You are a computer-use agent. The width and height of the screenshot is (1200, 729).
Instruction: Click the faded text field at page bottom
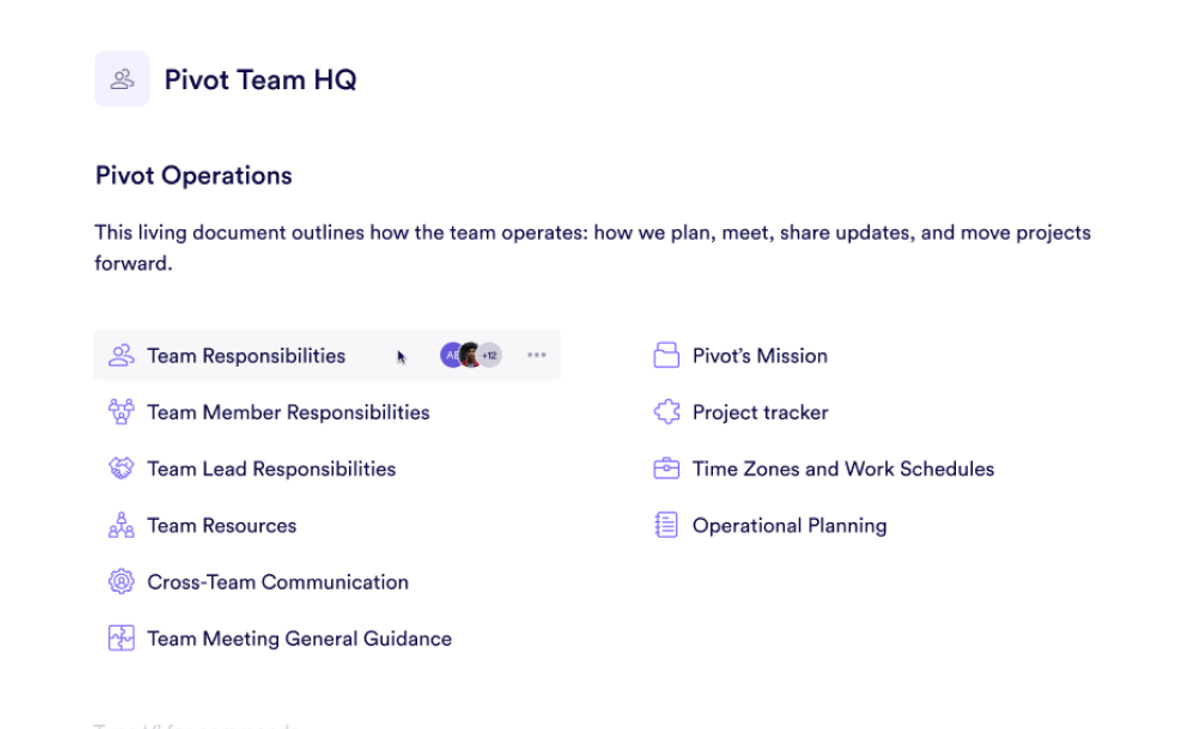click(x=195, y=725)
